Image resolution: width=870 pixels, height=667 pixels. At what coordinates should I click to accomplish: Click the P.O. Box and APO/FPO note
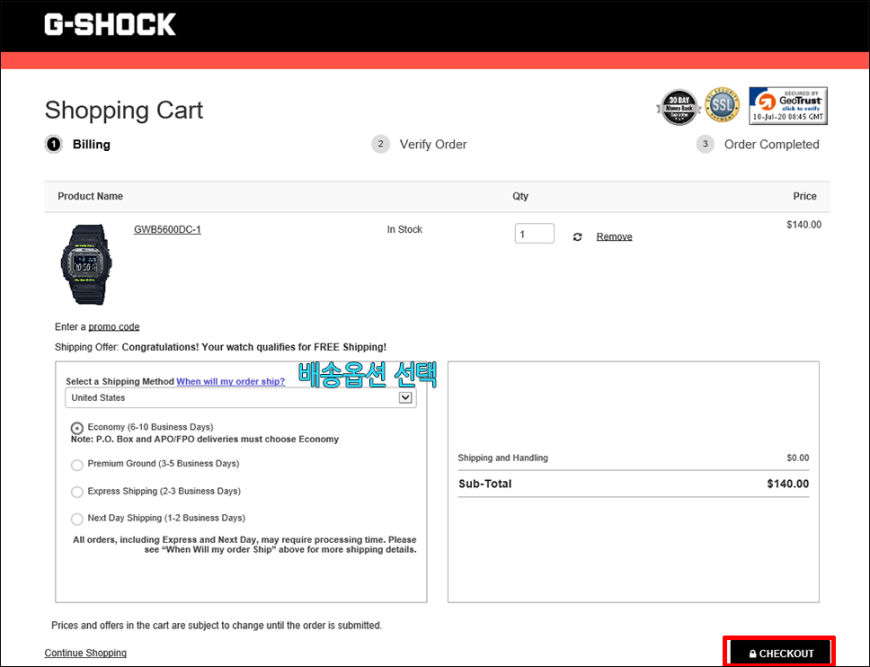[205, 439]
